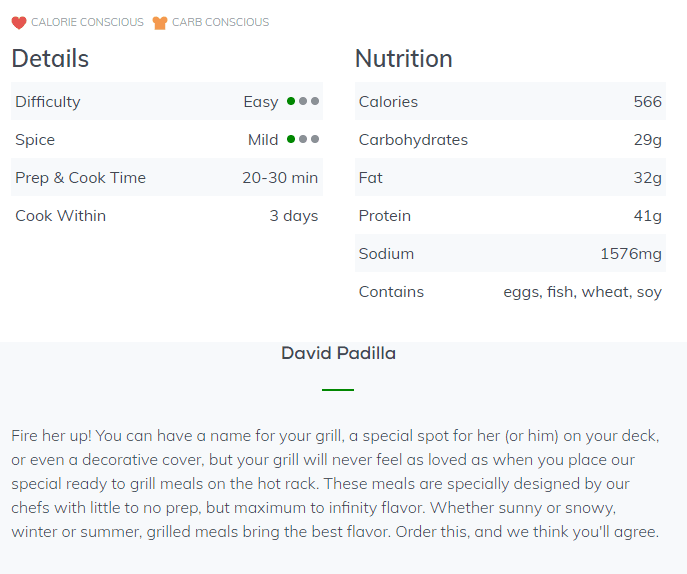
Task: Select the CALORIE CONSCIOUS tag label
Action: [x=87, y=22]
